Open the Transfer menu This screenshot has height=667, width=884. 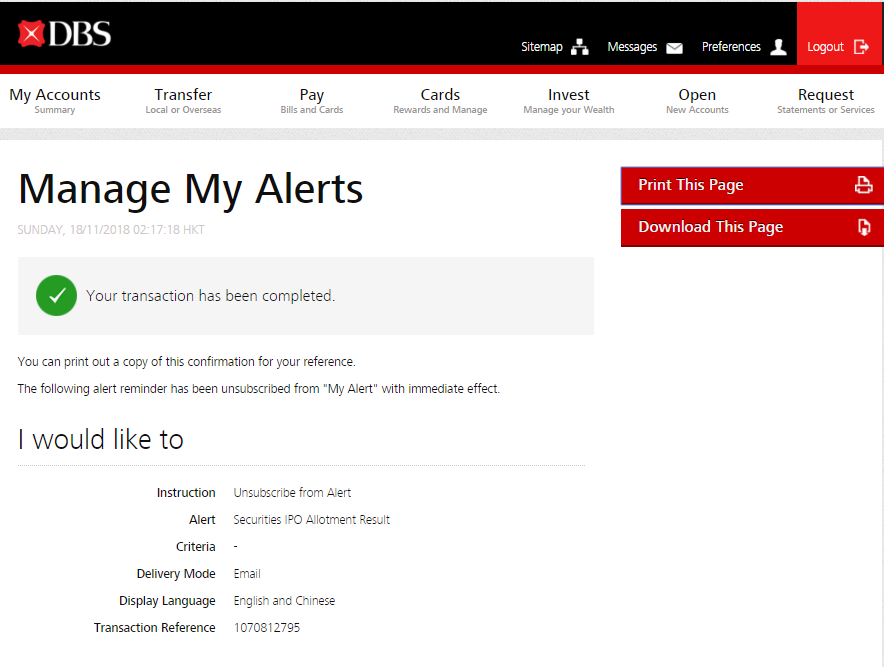click(x=183, y=101)
